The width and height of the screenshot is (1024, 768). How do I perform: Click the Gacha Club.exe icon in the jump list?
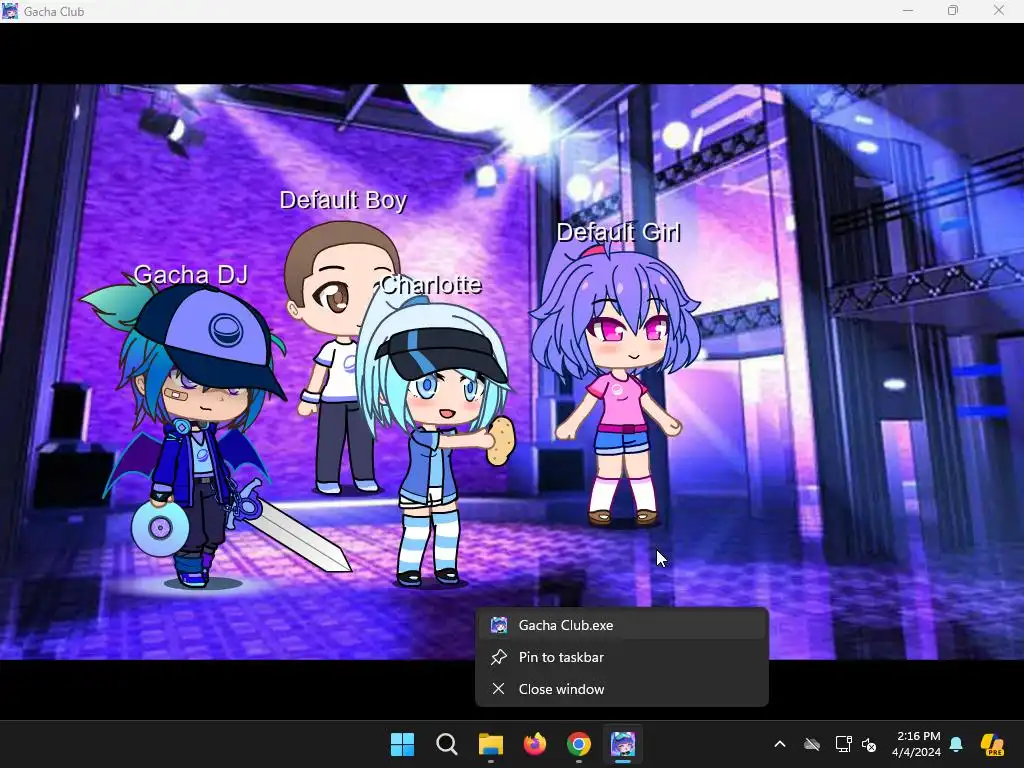pos(499,625)
